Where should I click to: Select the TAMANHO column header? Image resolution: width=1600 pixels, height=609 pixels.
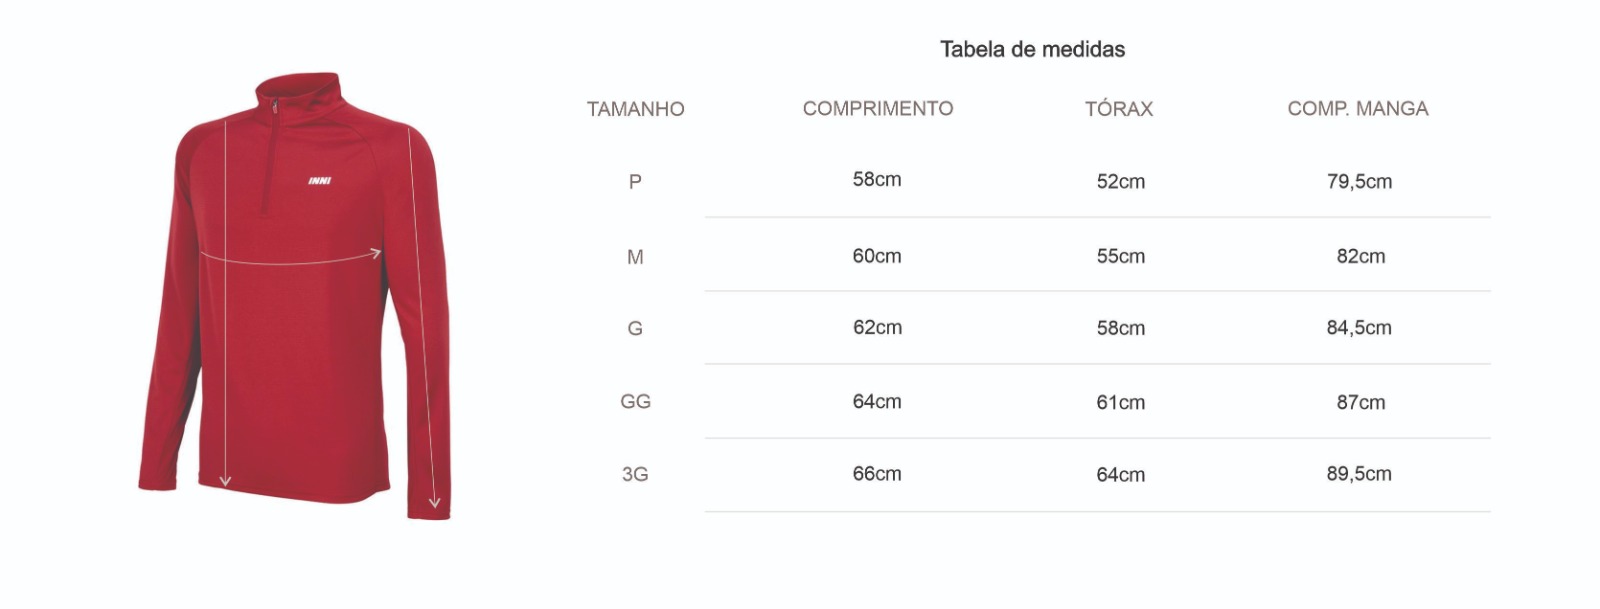(635, 109)
